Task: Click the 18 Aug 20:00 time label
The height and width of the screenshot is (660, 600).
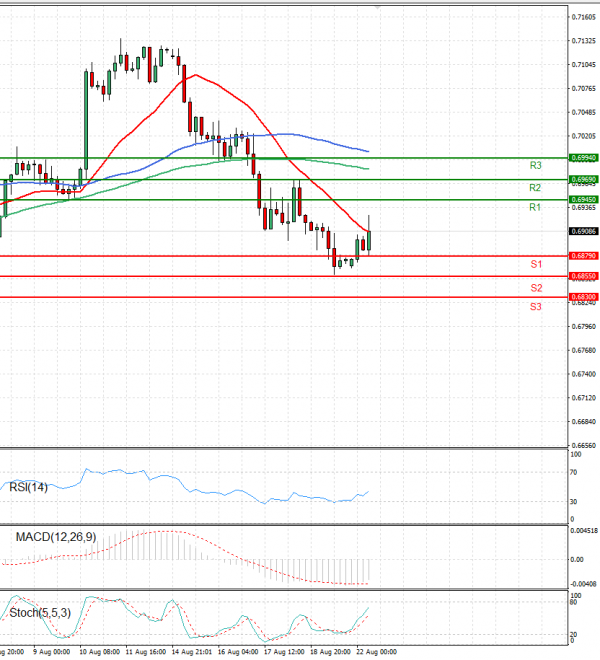Action: click(x=330, y=652)
